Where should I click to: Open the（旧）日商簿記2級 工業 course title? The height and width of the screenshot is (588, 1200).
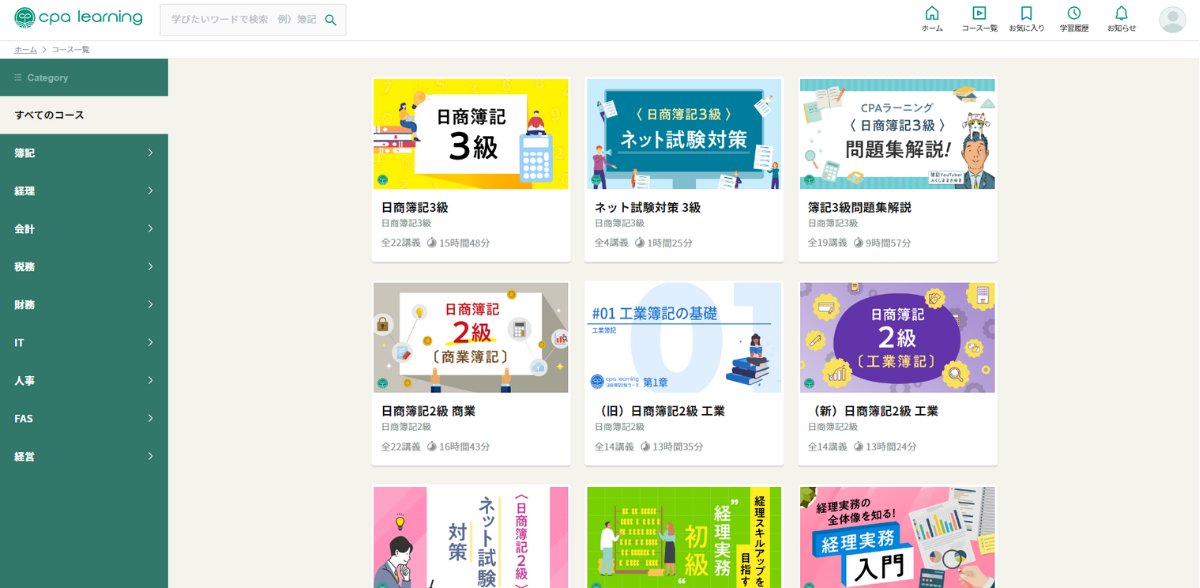point(659,411)
